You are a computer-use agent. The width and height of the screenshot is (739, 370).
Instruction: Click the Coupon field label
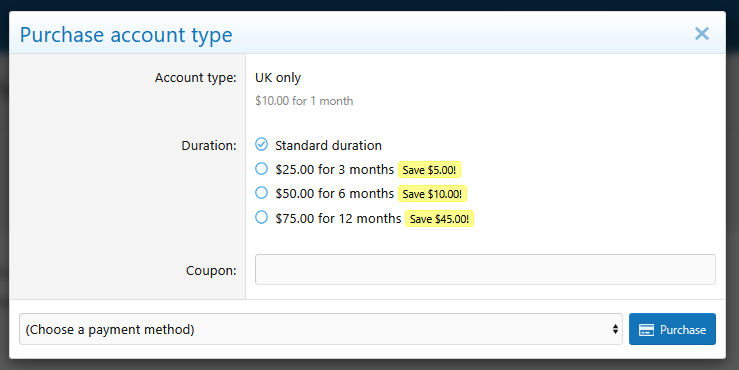pos(211,271)
